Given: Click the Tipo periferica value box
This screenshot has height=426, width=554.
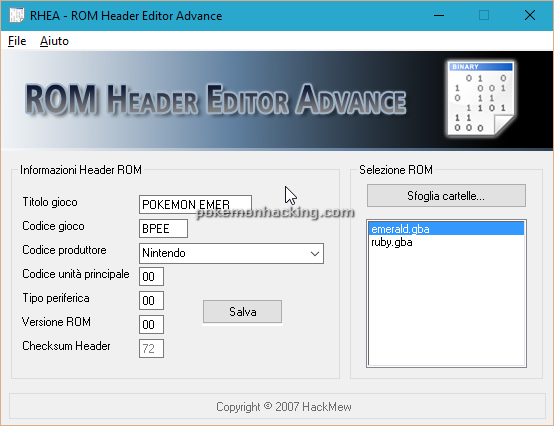Looking at the screenshot, I should point(151,301).
